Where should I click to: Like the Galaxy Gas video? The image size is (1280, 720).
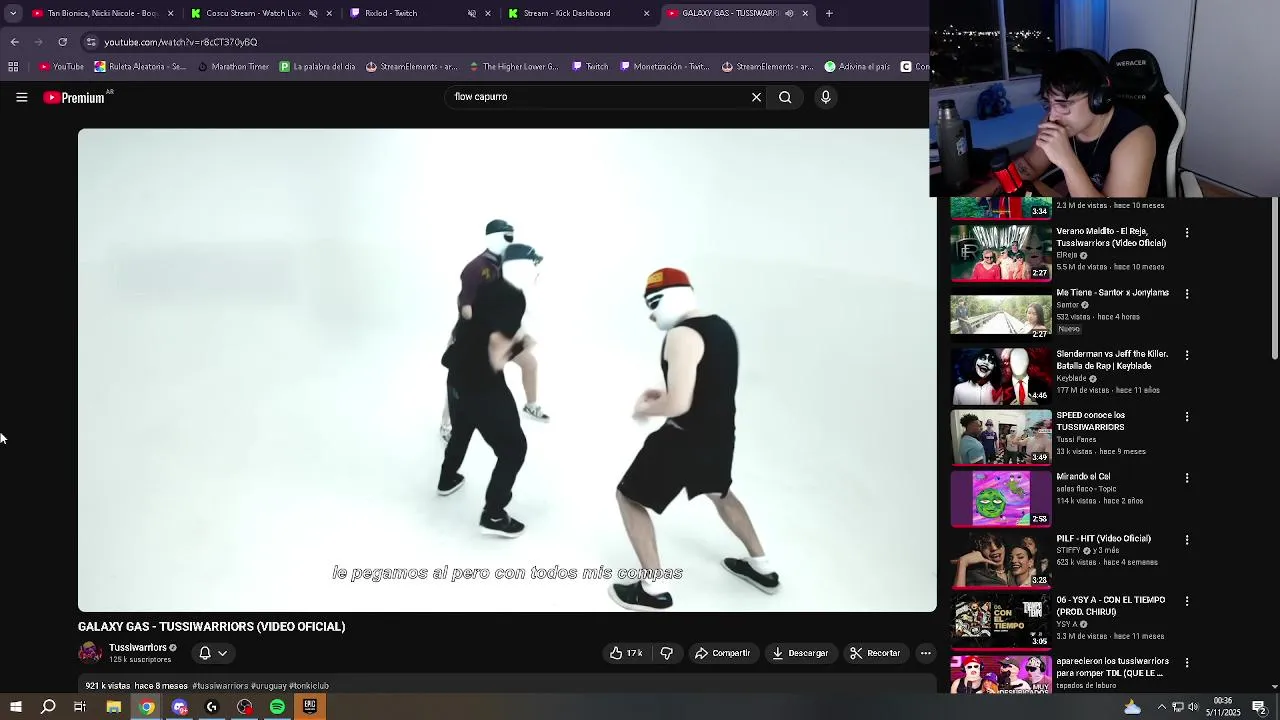tap(626, 653)
